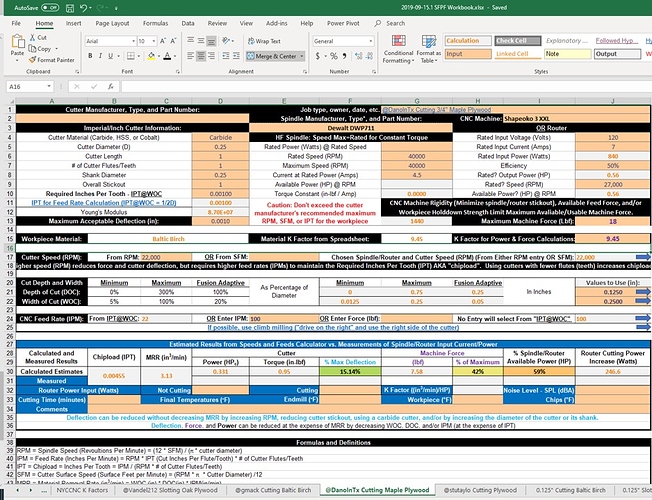Image resolution: width=652 pixels, height=500 pixels.
Task: Open the Font group dialog launcher
Action: [178, 72]
